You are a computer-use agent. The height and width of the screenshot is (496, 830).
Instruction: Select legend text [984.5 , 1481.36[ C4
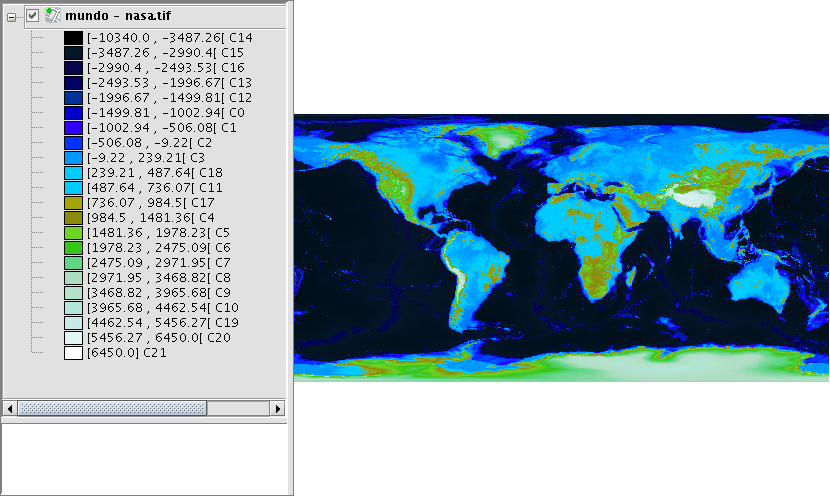point(151,218)
